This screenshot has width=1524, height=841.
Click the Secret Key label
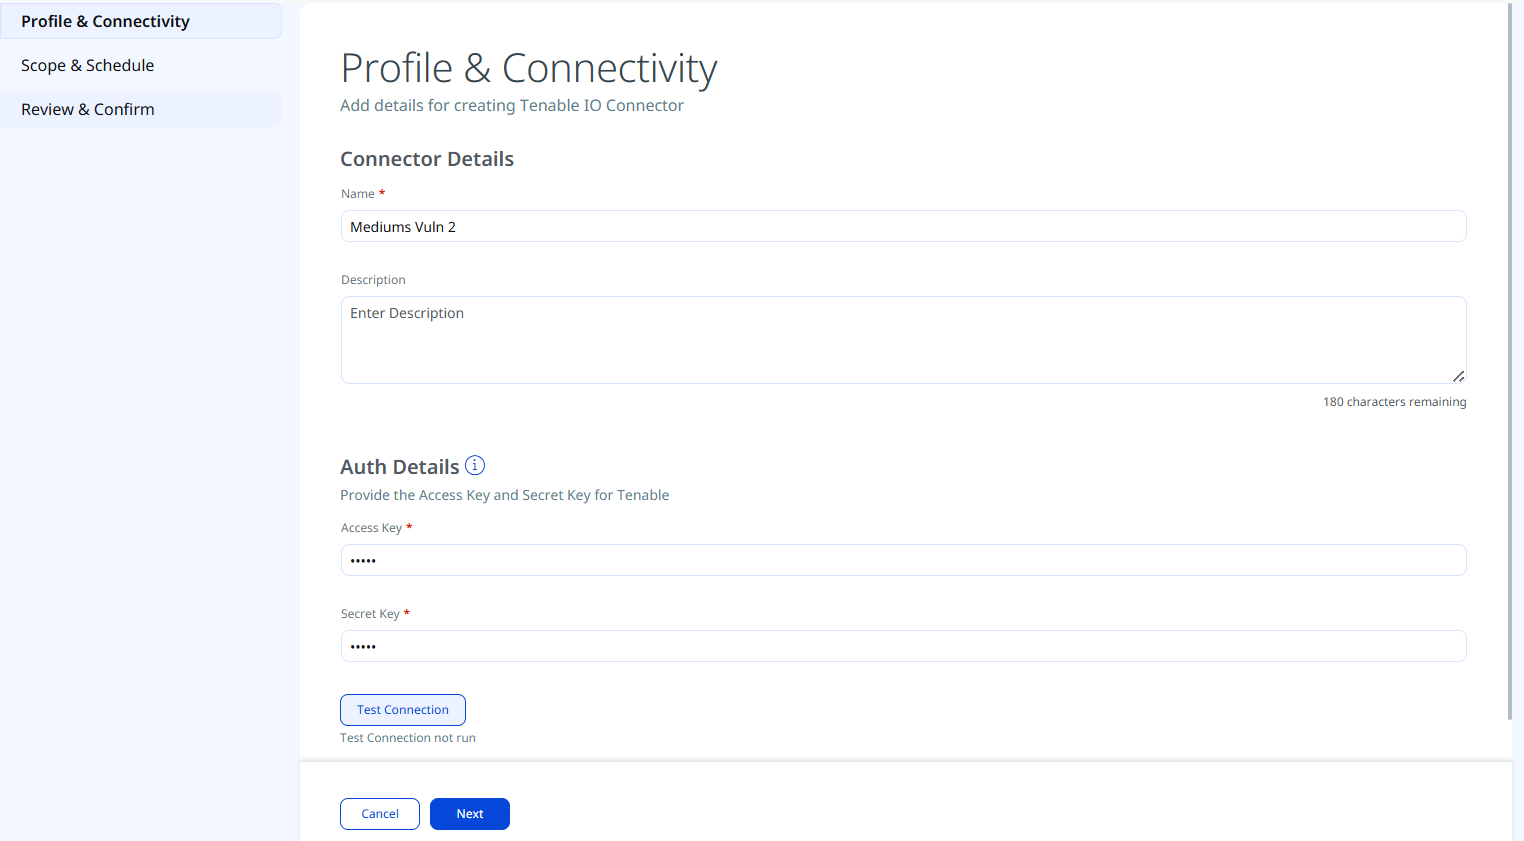click(370, 614)
